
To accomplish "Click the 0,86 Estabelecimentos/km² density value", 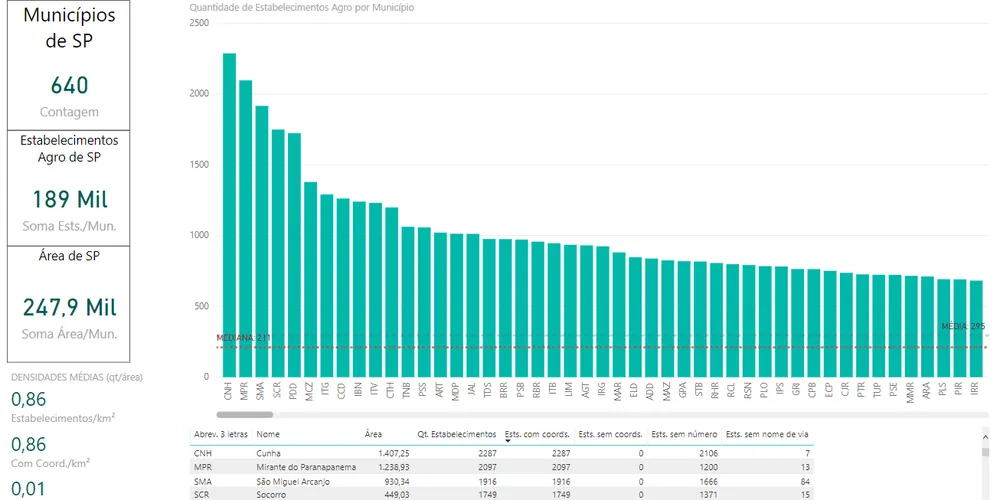I will click(29, 400).
